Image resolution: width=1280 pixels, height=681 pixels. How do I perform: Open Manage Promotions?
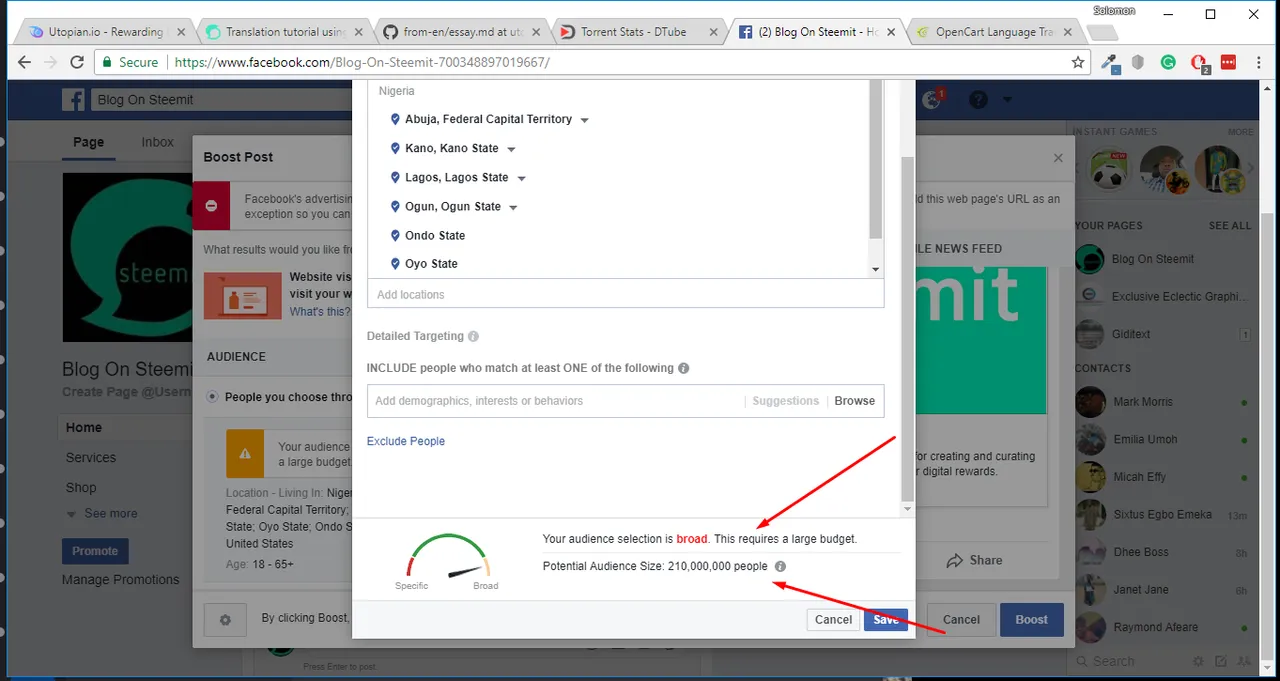121,579
